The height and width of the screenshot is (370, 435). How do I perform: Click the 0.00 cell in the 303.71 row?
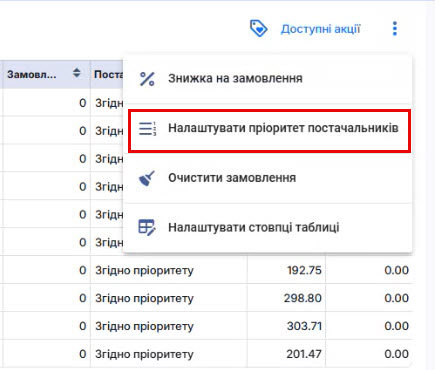coord(369,326)
